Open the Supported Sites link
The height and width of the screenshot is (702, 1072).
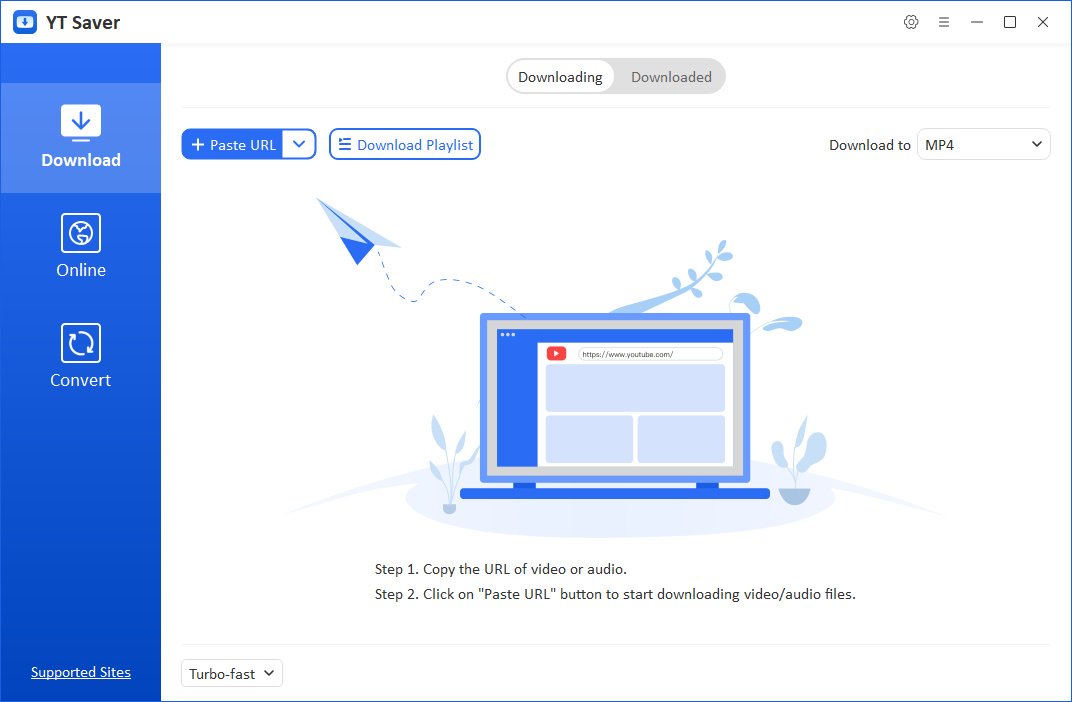[x=81, y=672]
